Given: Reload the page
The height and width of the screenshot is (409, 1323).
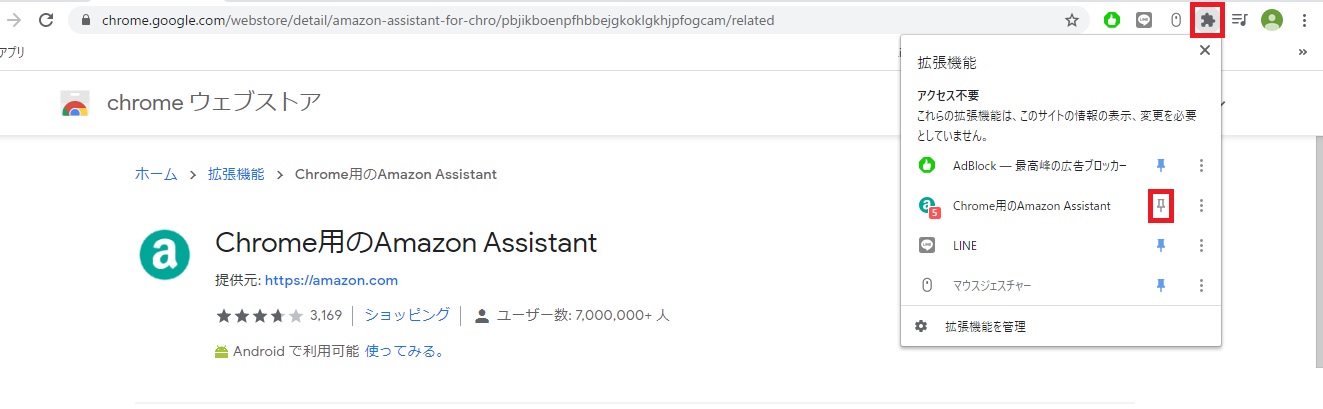Looking at the screenshot, I should [x=45, y=19].
